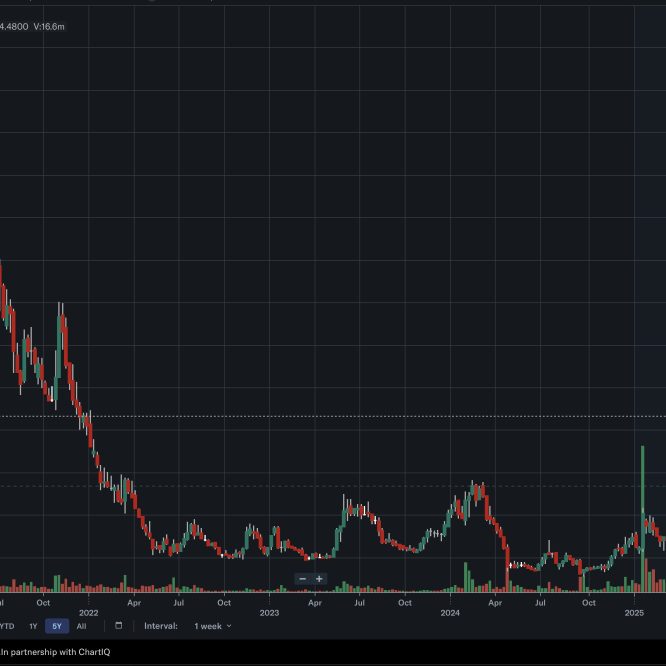Select the 1Y time range
The image size is (666, 666).
(33, 626)
